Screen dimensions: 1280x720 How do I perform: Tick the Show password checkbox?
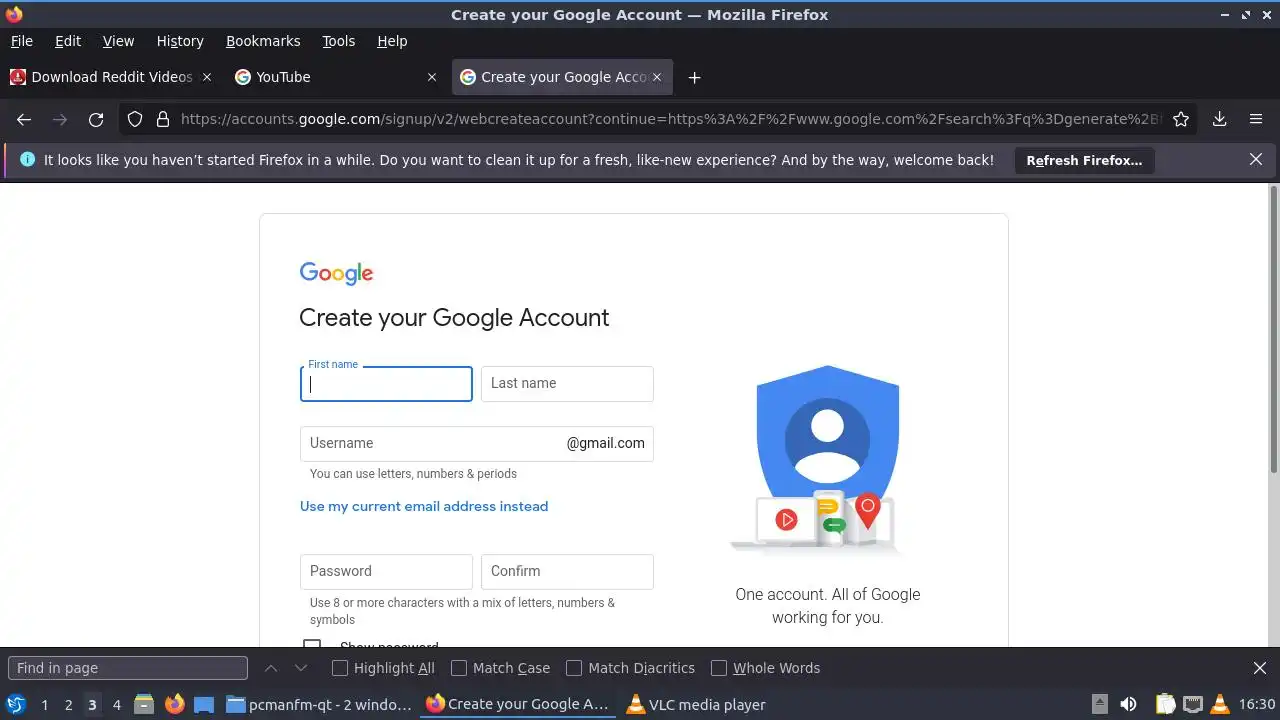point(312,643)
